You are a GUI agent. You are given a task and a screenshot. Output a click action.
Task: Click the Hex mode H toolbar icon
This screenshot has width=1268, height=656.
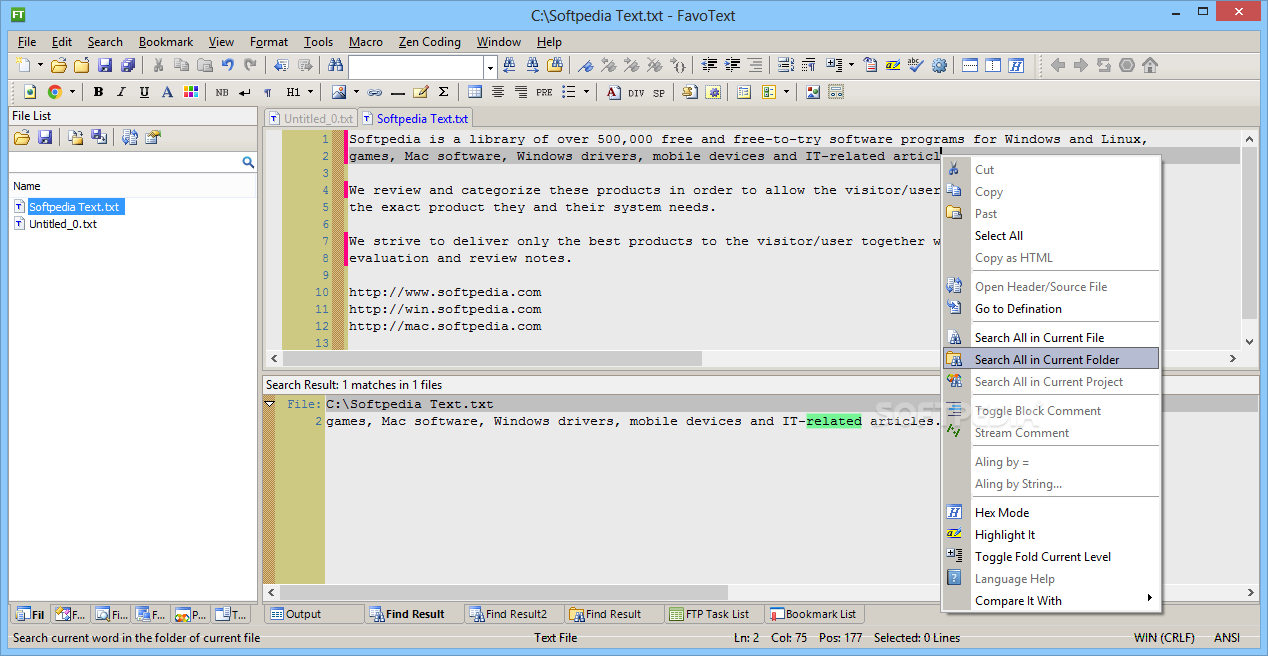(x=1017, y=65)
